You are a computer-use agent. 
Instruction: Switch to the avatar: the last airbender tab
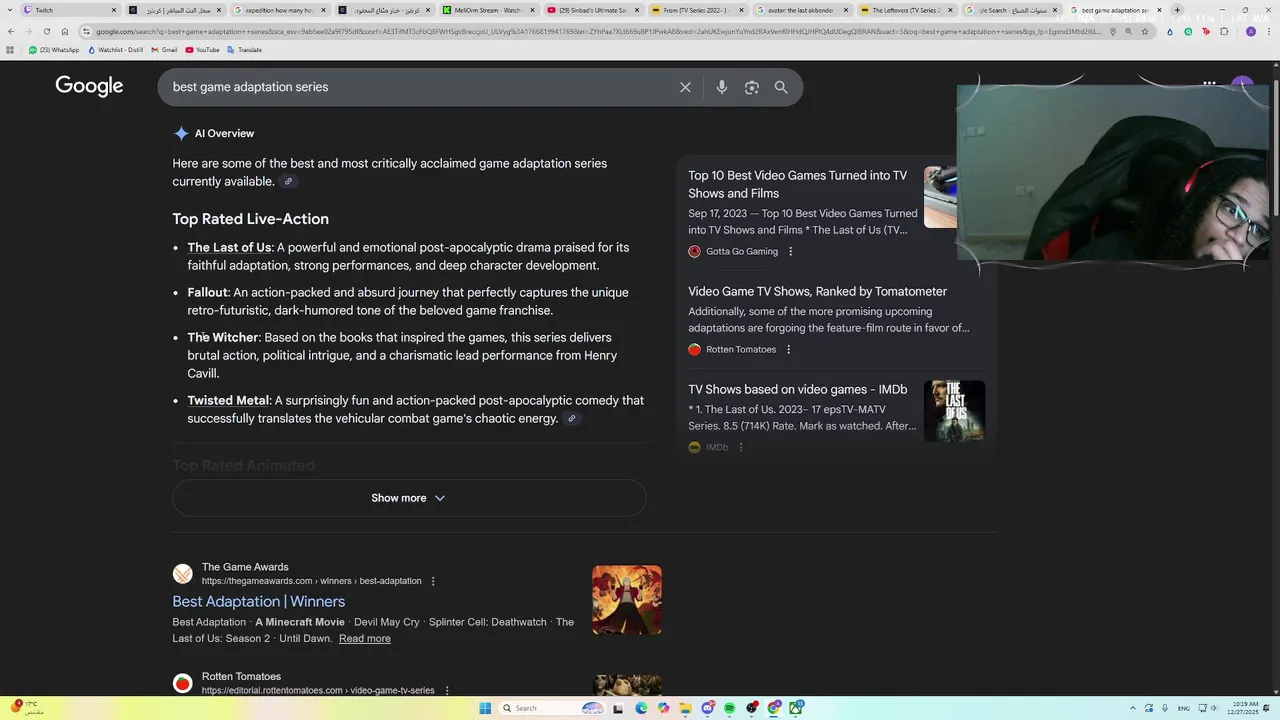click(x=802, y=10)
